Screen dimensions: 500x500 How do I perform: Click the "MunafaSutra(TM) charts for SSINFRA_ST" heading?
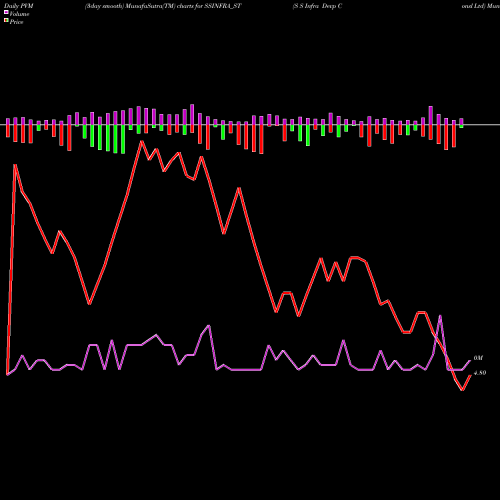coord(182,6)
